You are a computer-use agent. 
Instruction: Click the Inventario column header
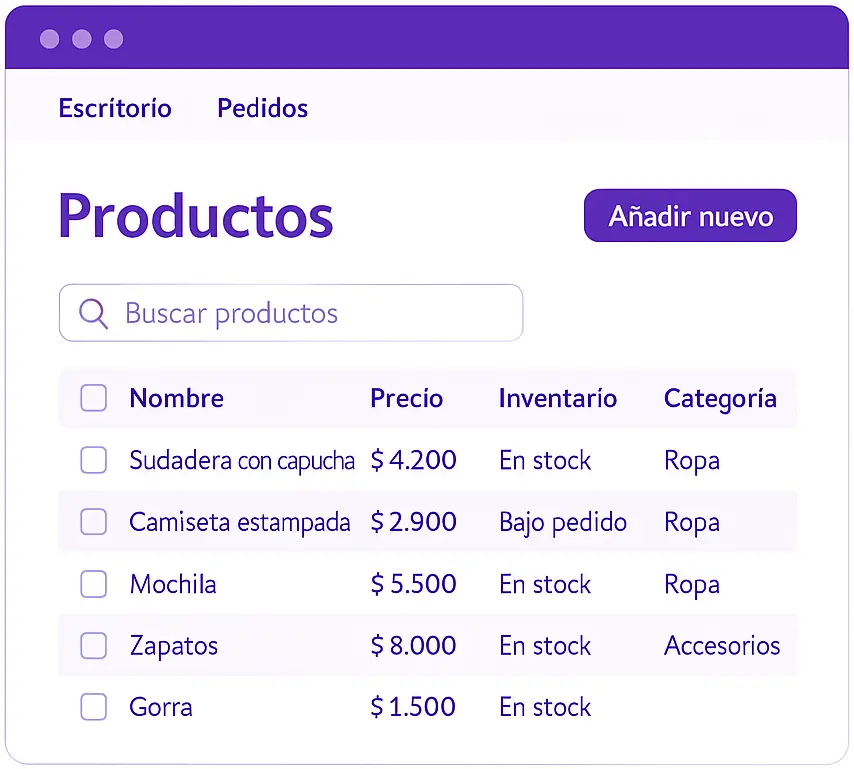[557, 398]
